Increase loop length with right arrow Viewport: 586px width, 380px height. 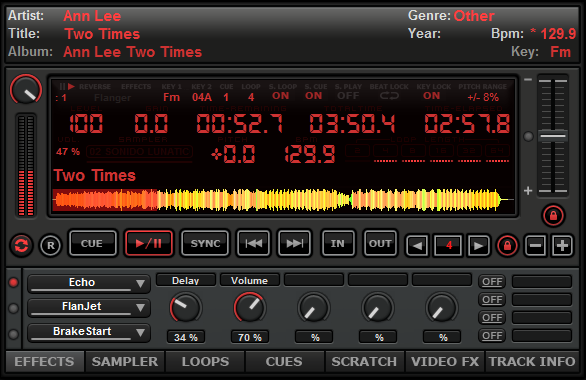coord(478,245)
